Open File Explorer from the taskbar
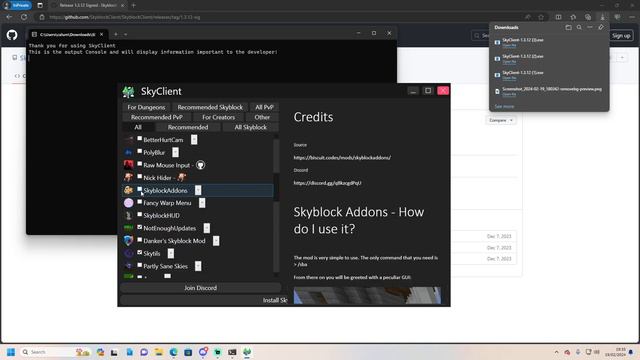 pos(158,352)
